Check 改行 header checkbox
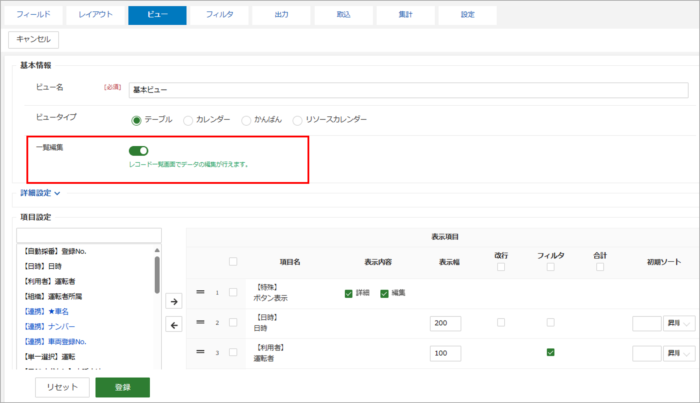 click(501, 267)
